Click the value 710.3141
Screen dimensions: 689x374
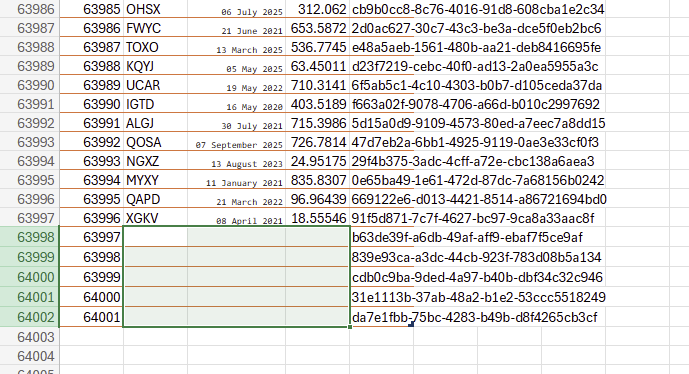coord(318,85)
